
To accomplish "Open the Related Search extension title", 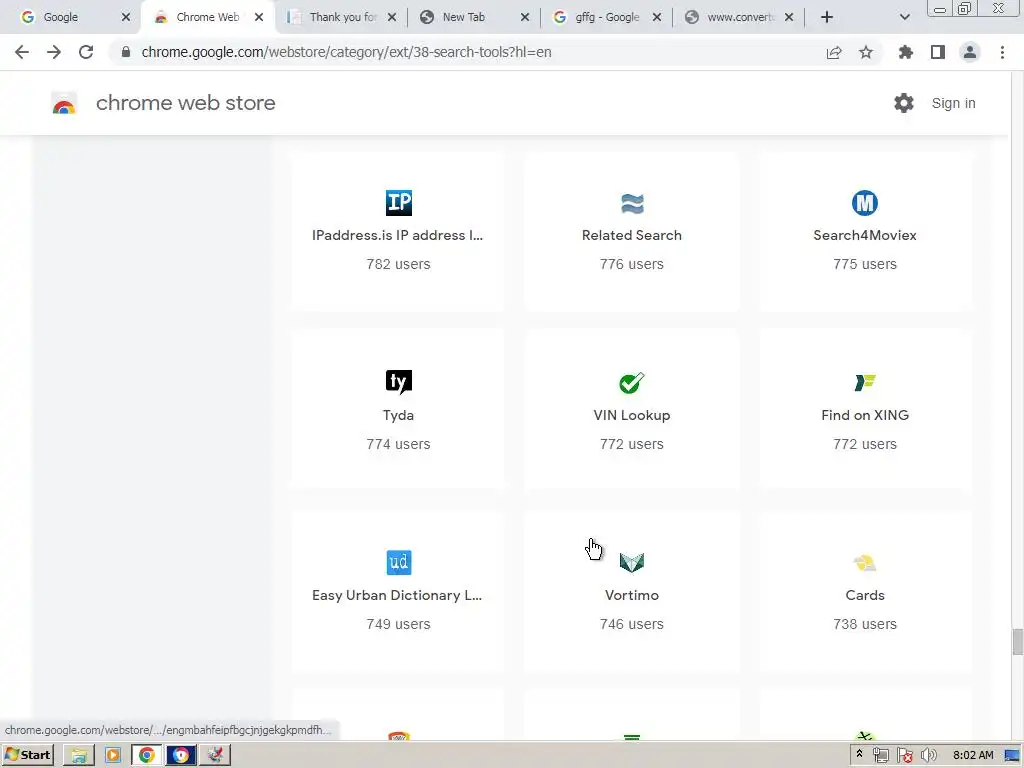I will coord(632,235).
